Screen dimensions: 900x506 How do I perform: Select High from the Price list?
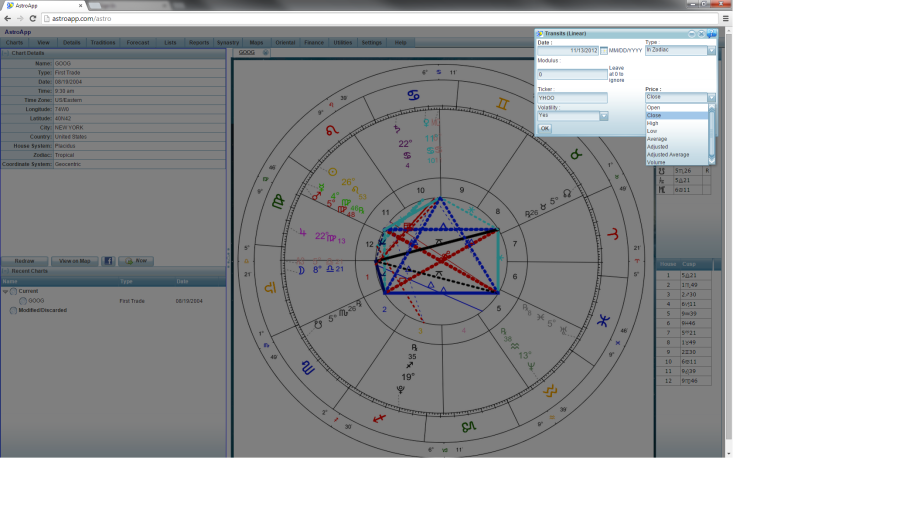[x=653, y=123]
